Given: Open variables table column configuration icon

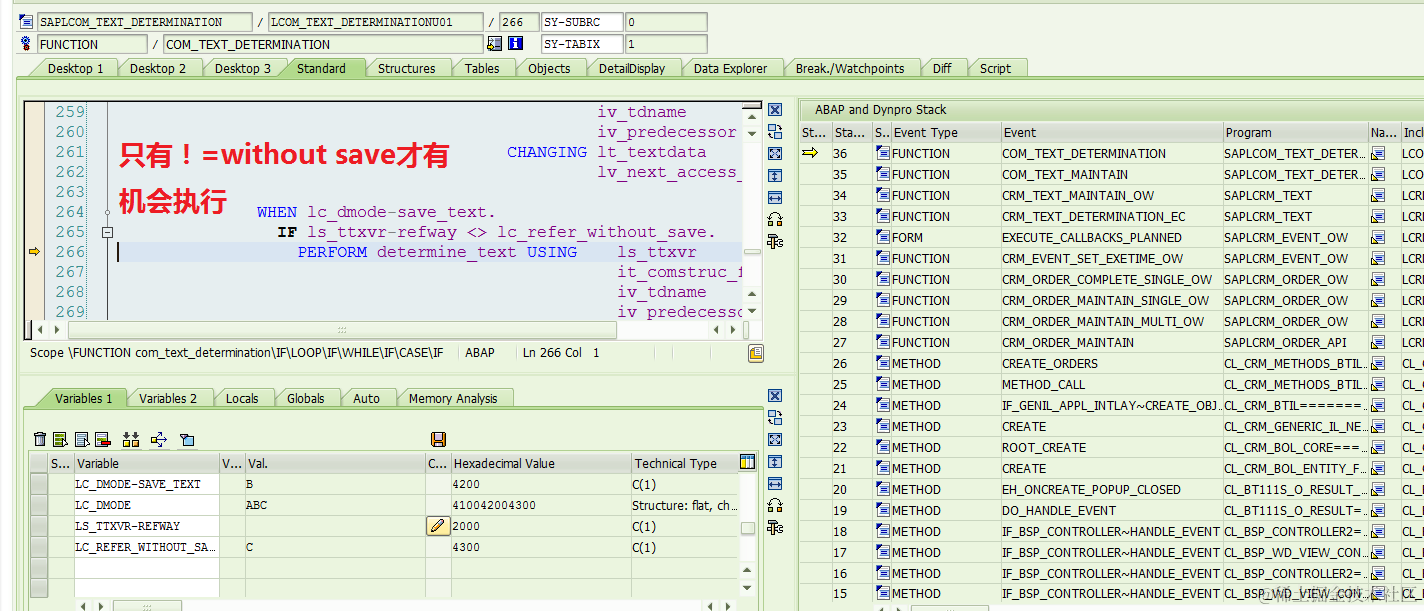Looking at the screenshot, I should click(x=747, y=462).
